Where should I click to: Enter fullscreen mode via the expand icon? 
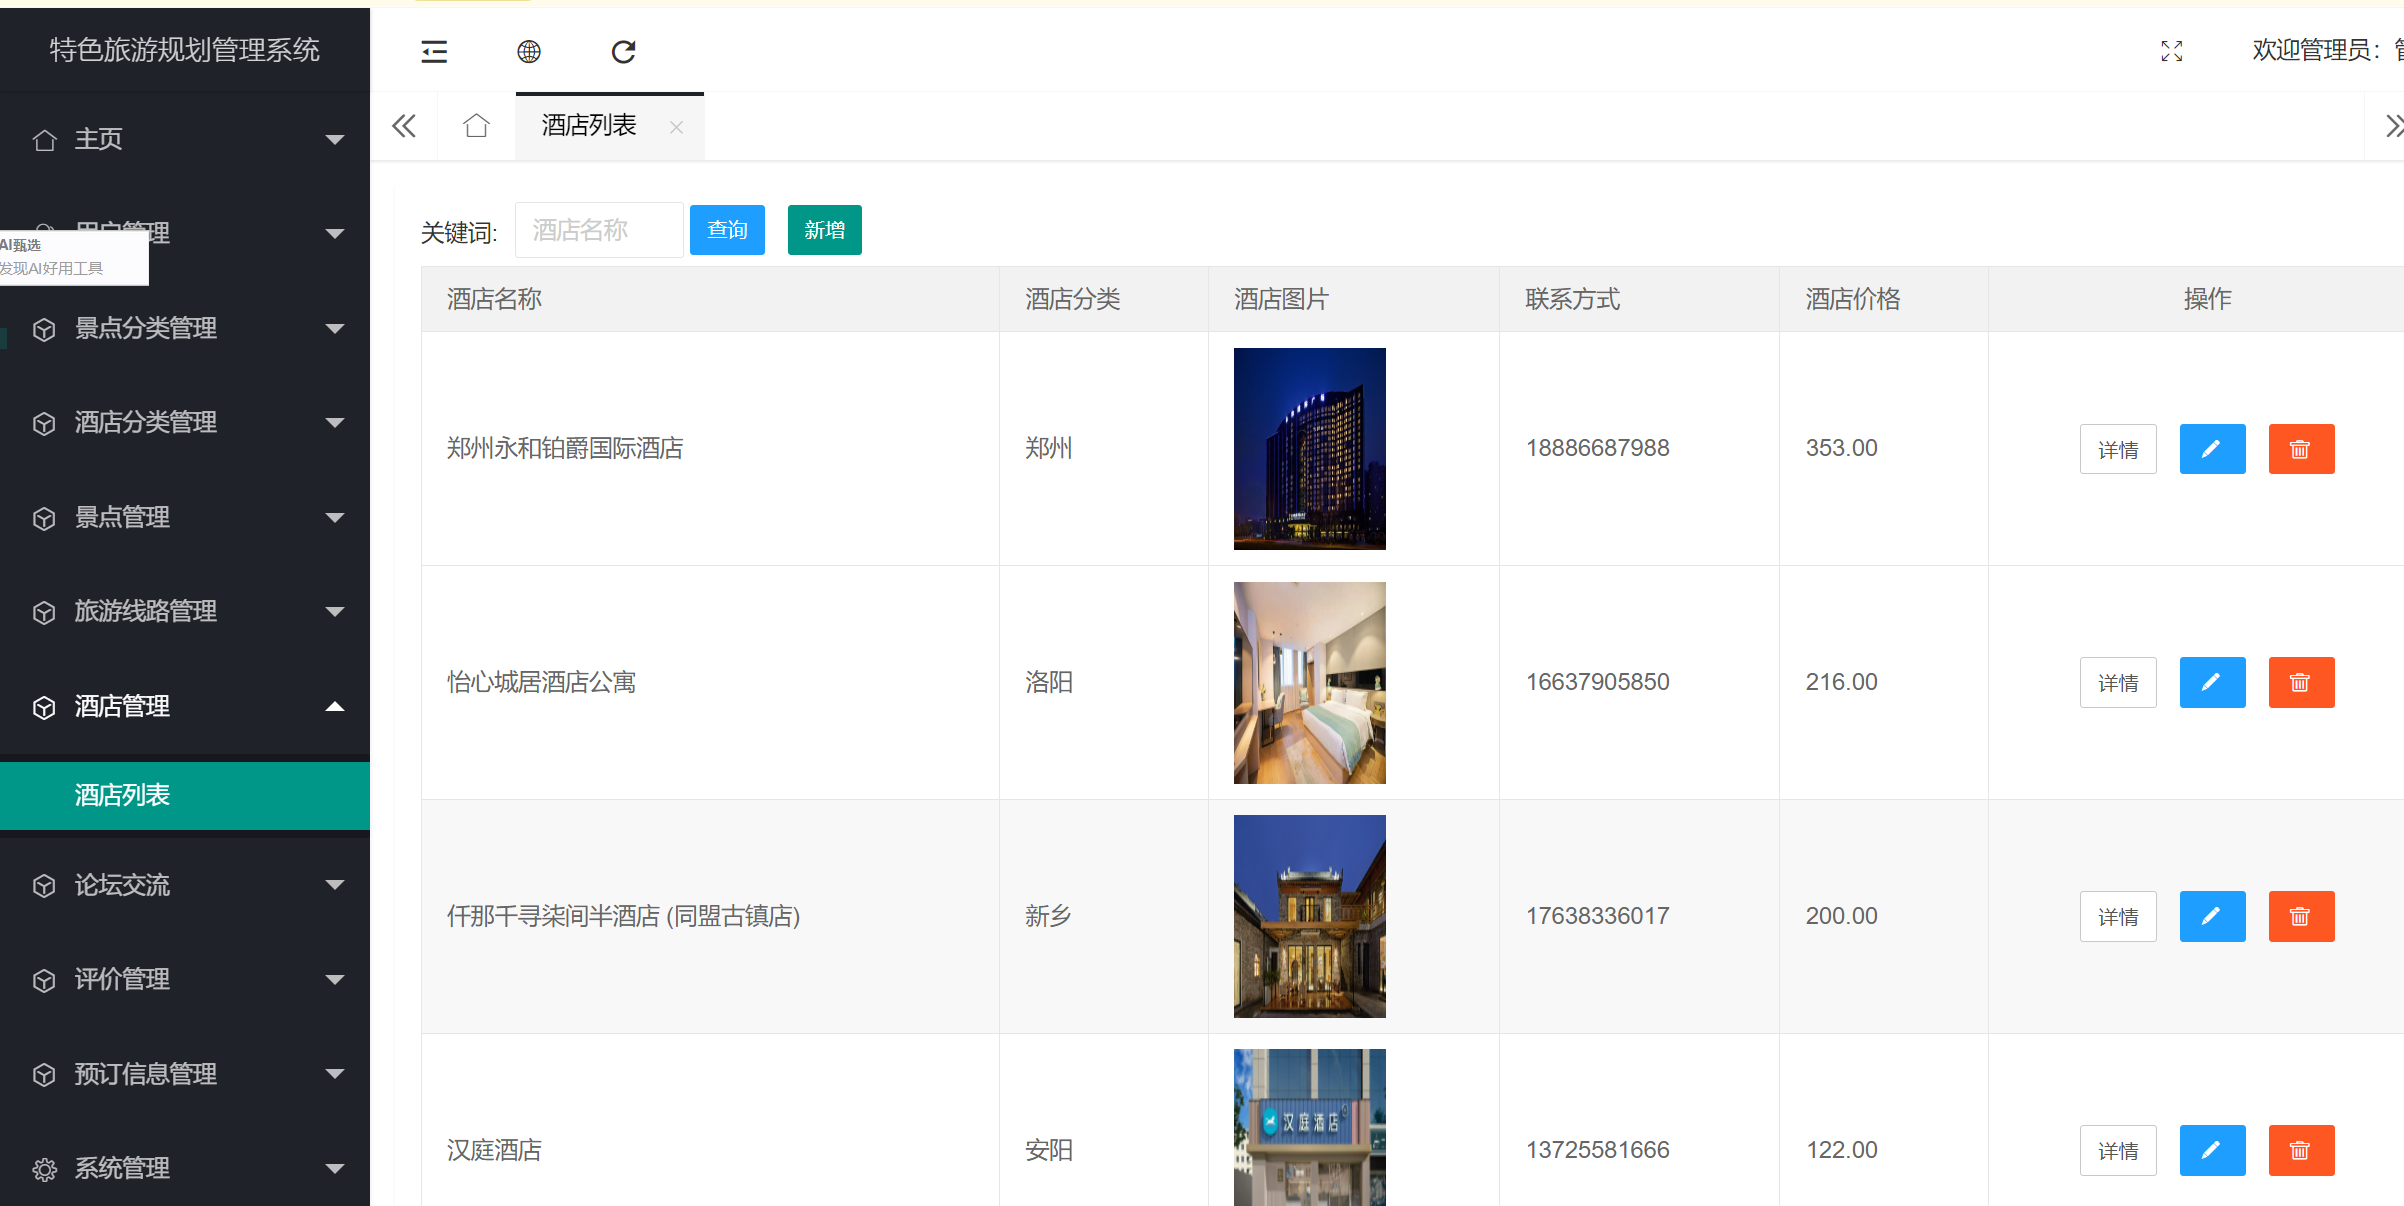coord(2171,51)
